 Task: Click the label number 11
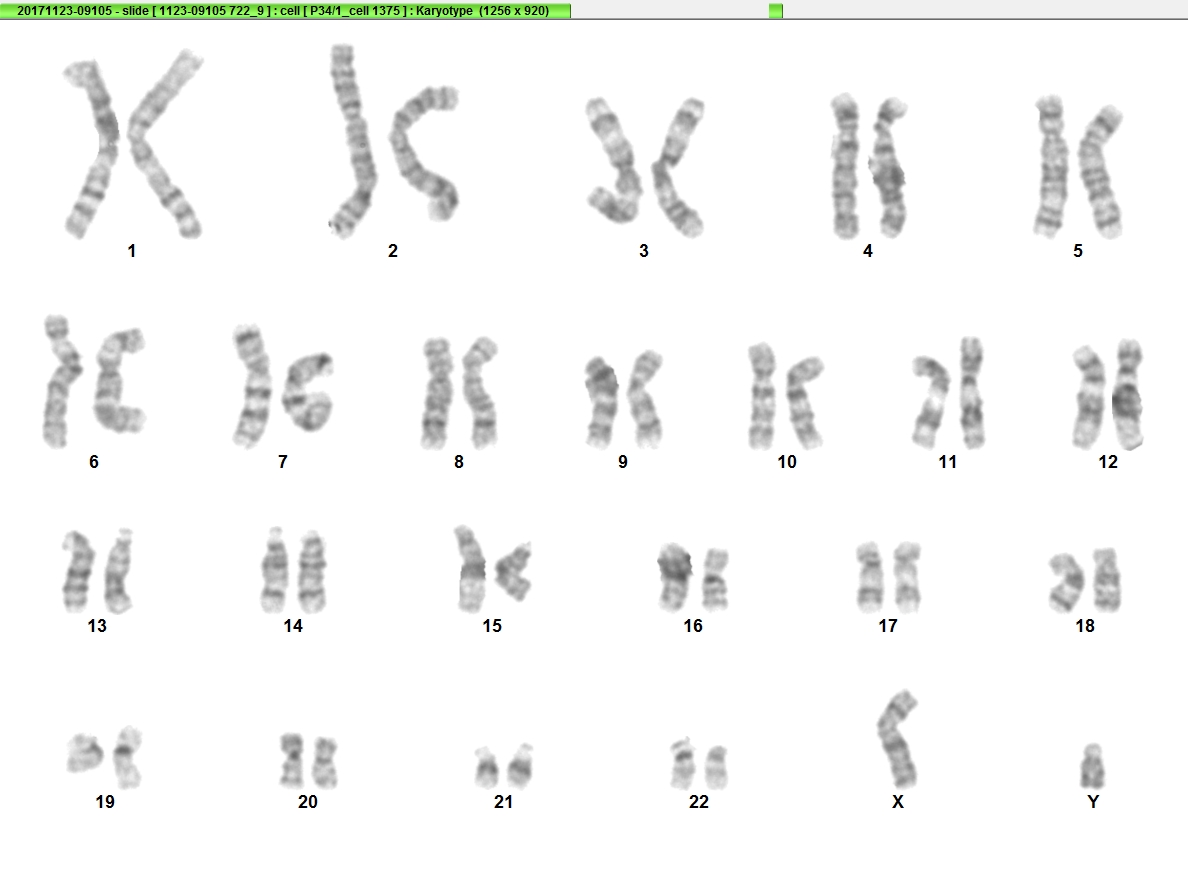coord(947,461)
